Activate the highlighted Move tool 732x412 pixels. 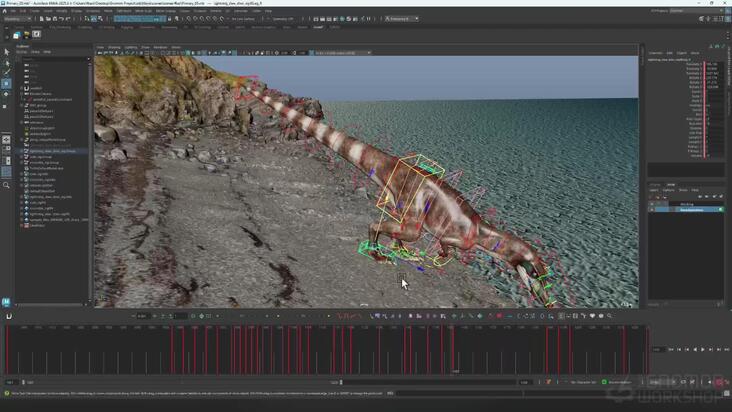6,83
